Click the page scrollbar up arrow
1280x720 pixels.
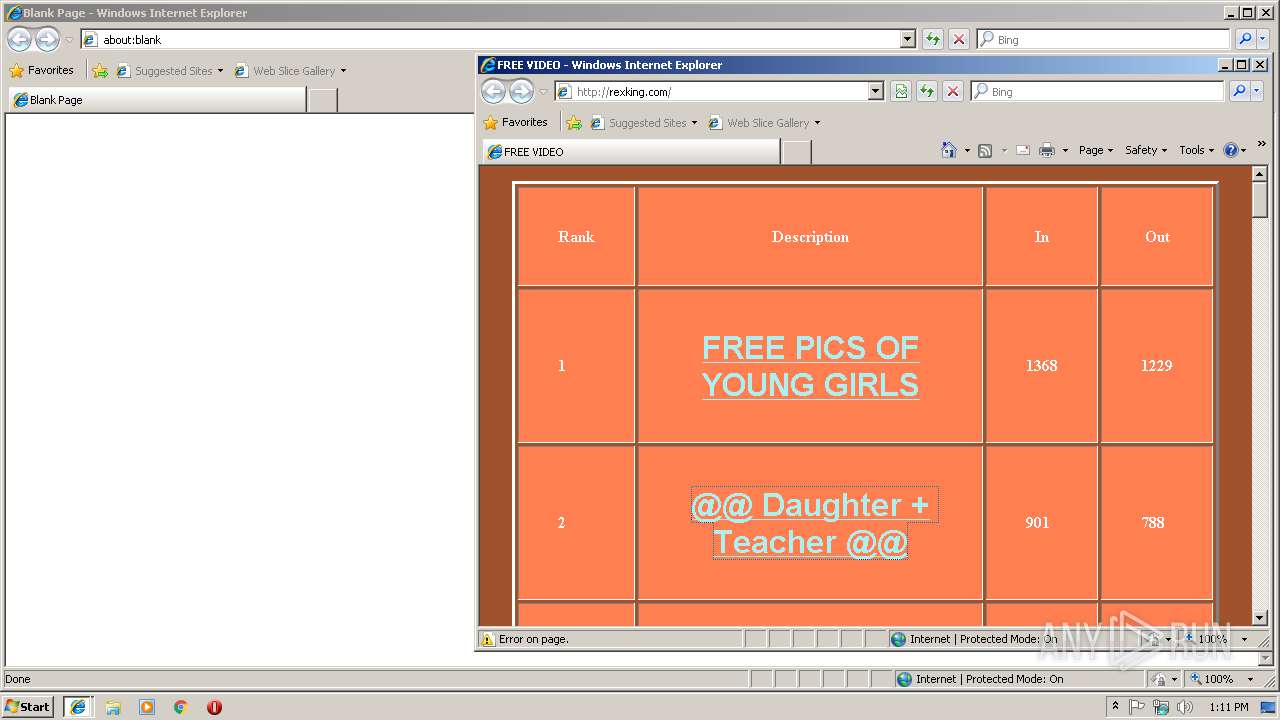[1259, 175]
